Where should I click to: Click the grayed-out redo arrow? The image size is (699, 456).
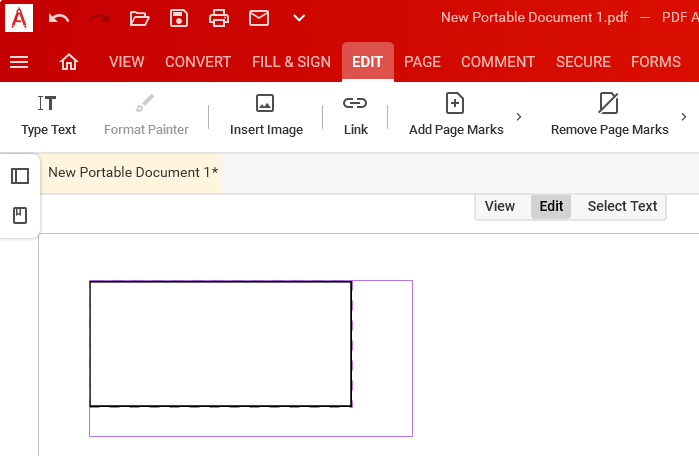[x=99, y=18]
